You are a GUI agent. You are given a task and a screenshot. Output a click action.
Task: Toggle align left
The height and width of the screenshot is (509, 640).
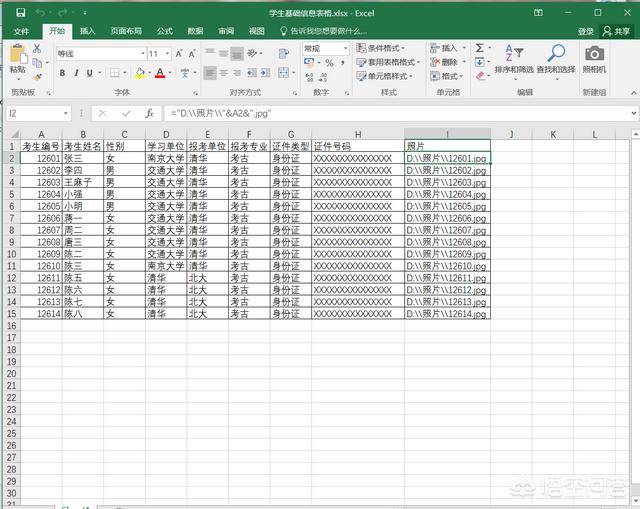pyautogui.click(x=210, y=73)
